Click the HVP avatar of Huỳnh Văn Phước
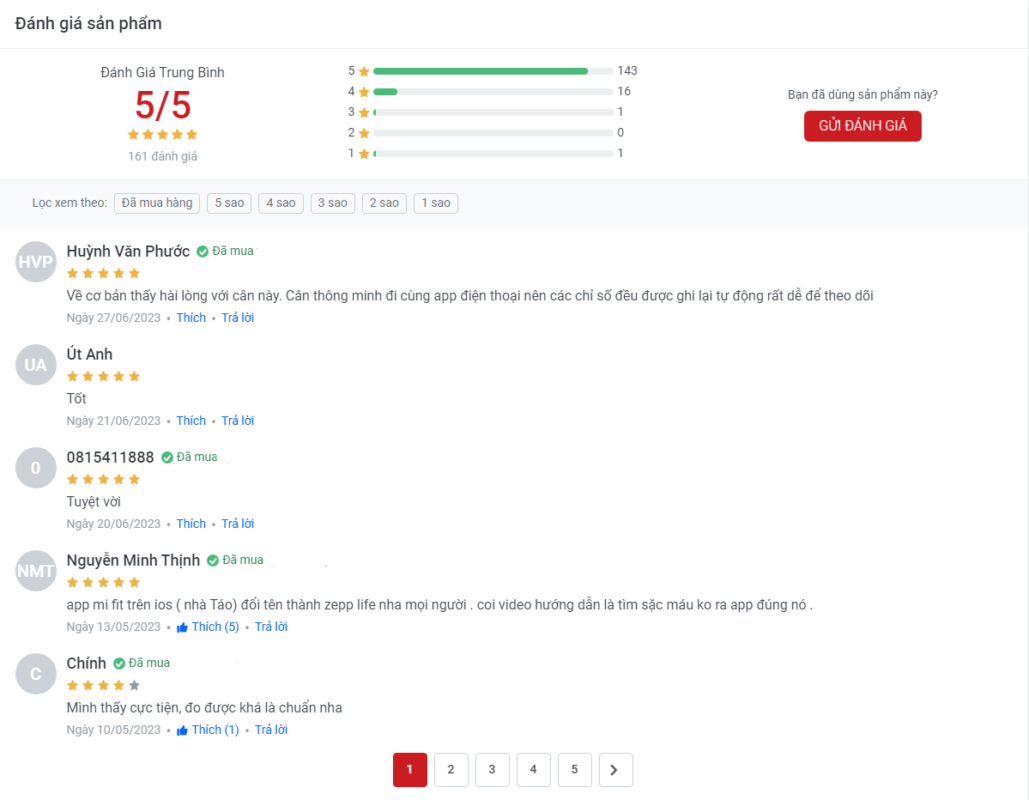 point(36,262)
